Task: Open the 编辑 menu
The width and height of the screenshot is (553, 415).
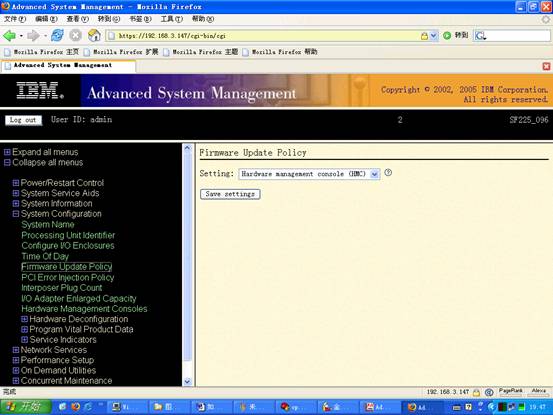Action: 46,19
